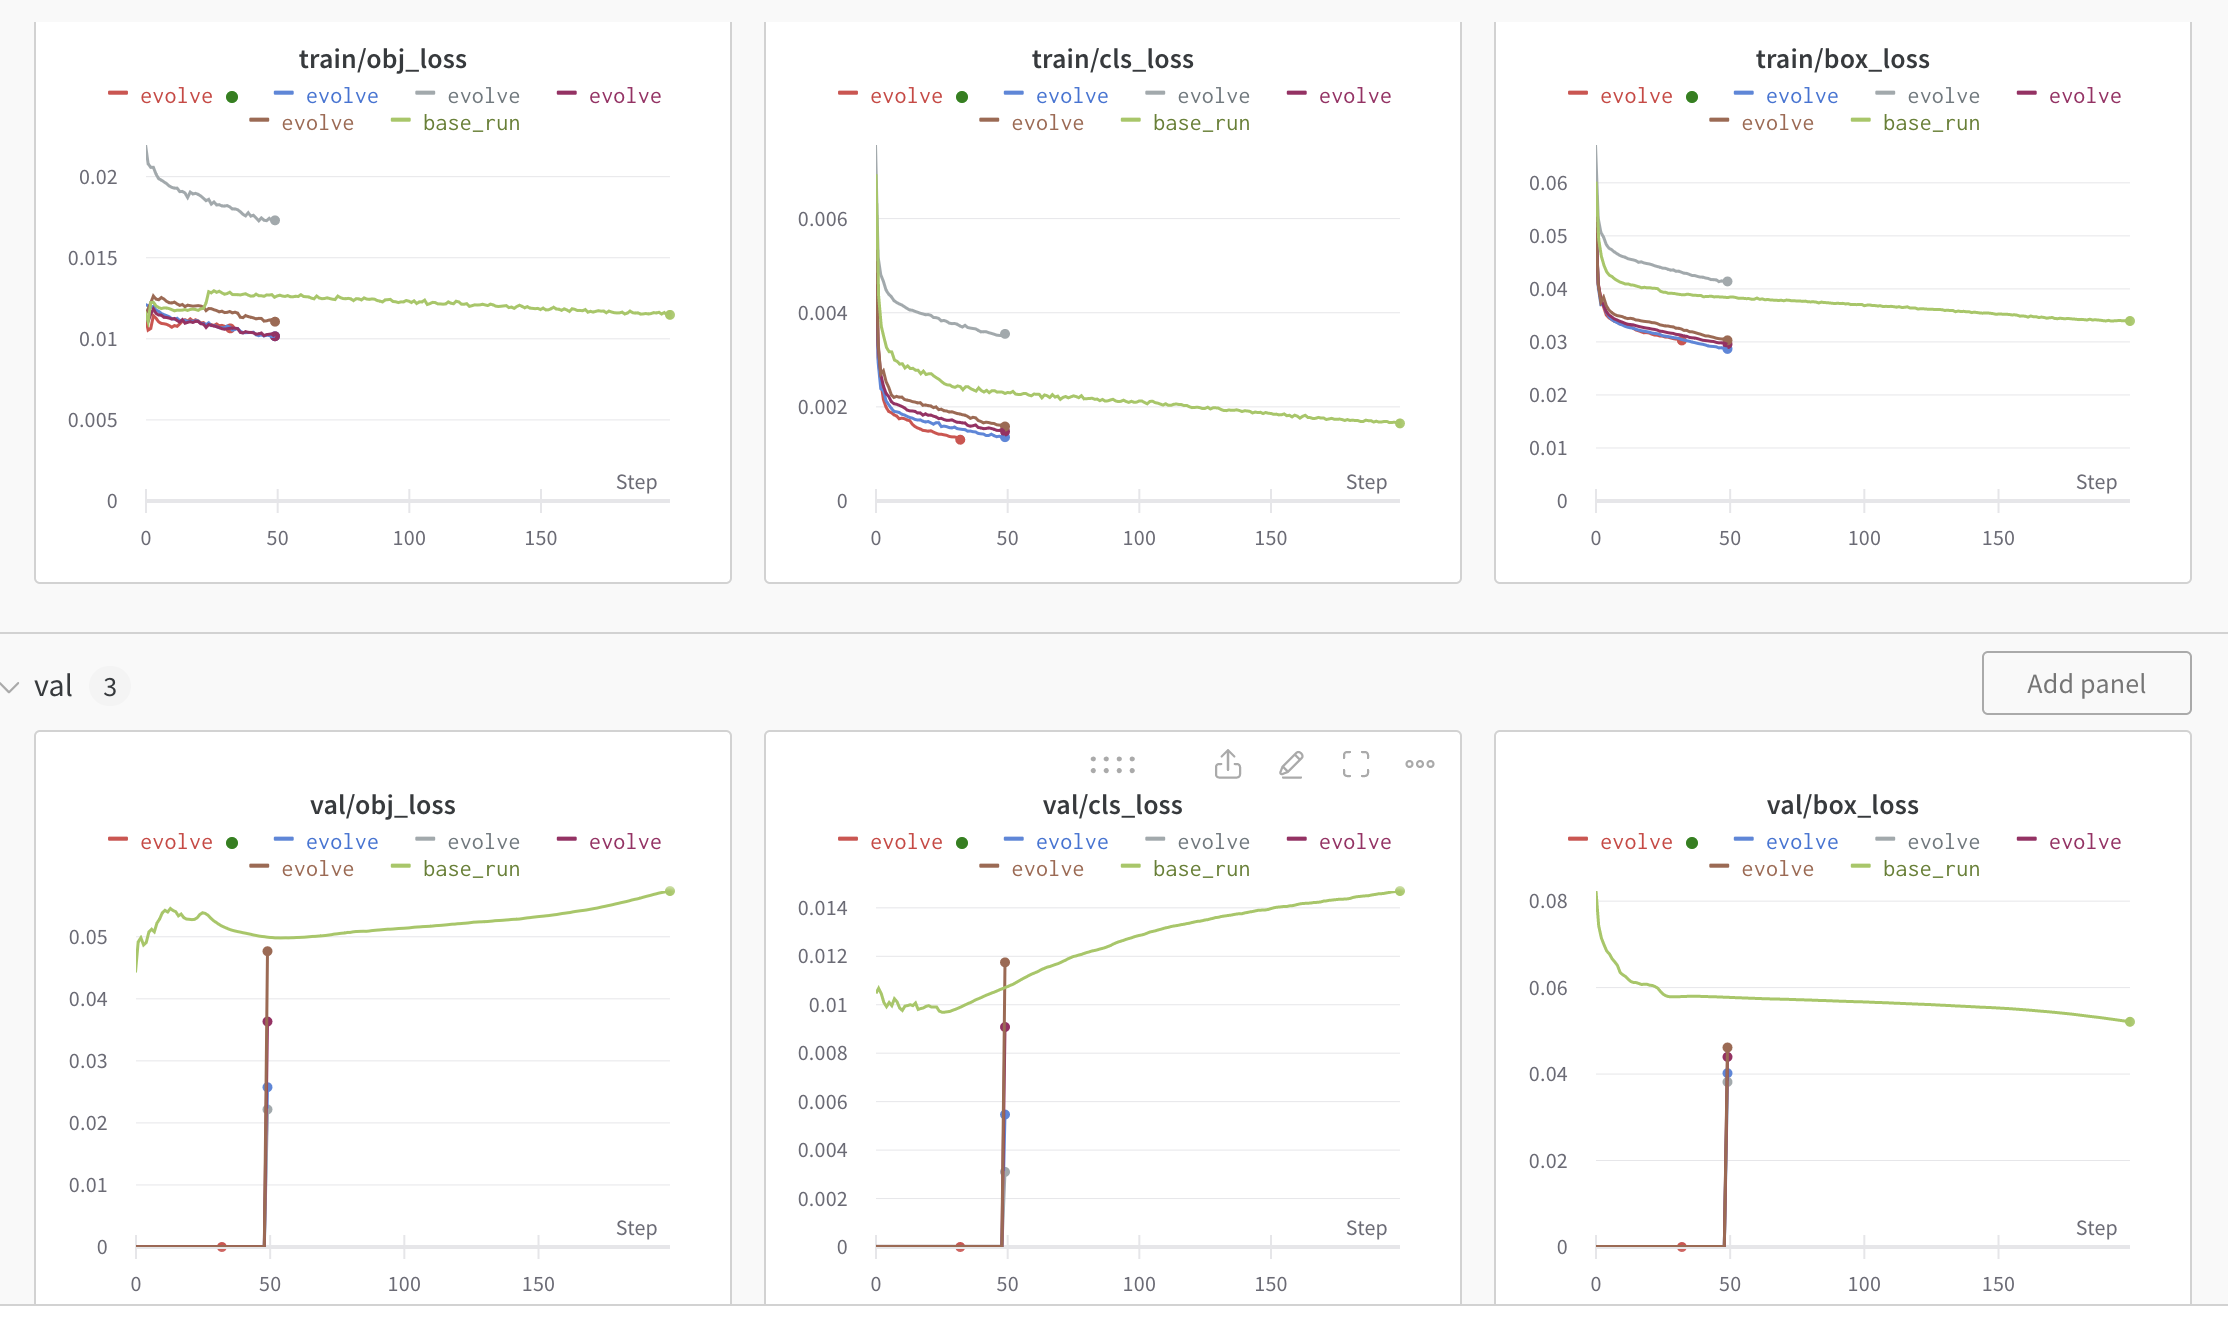Select the train/box_loss panel title

[1843, 58]
